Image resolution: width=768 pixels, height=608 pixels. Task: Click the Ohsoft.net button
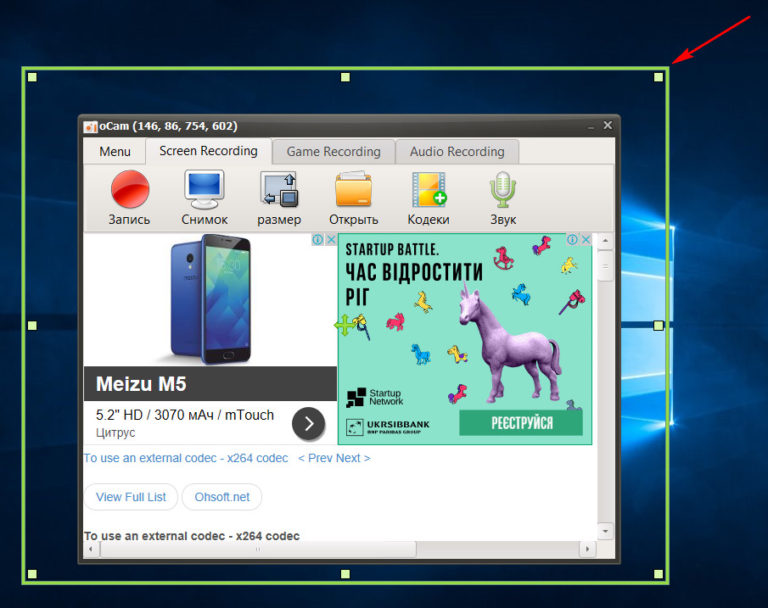221,497
